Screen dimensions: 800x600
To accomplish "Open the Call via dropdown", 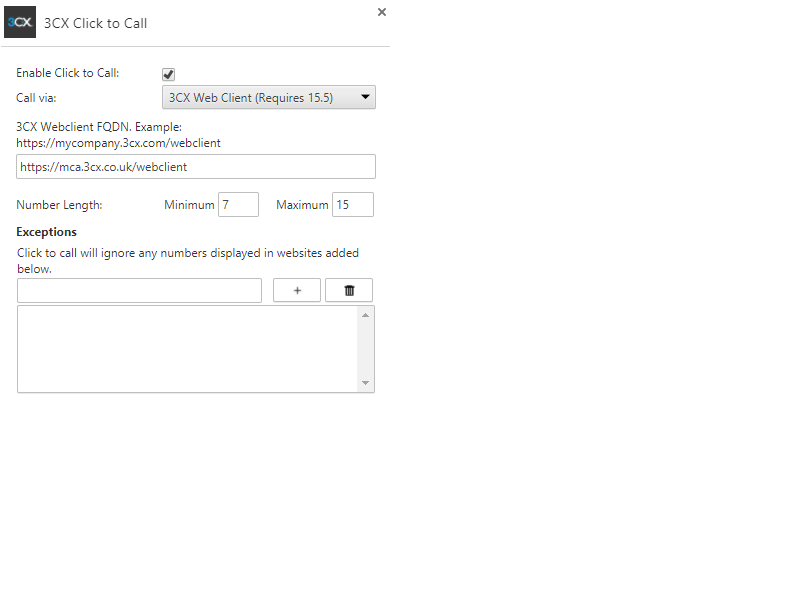I will point(269,97).
